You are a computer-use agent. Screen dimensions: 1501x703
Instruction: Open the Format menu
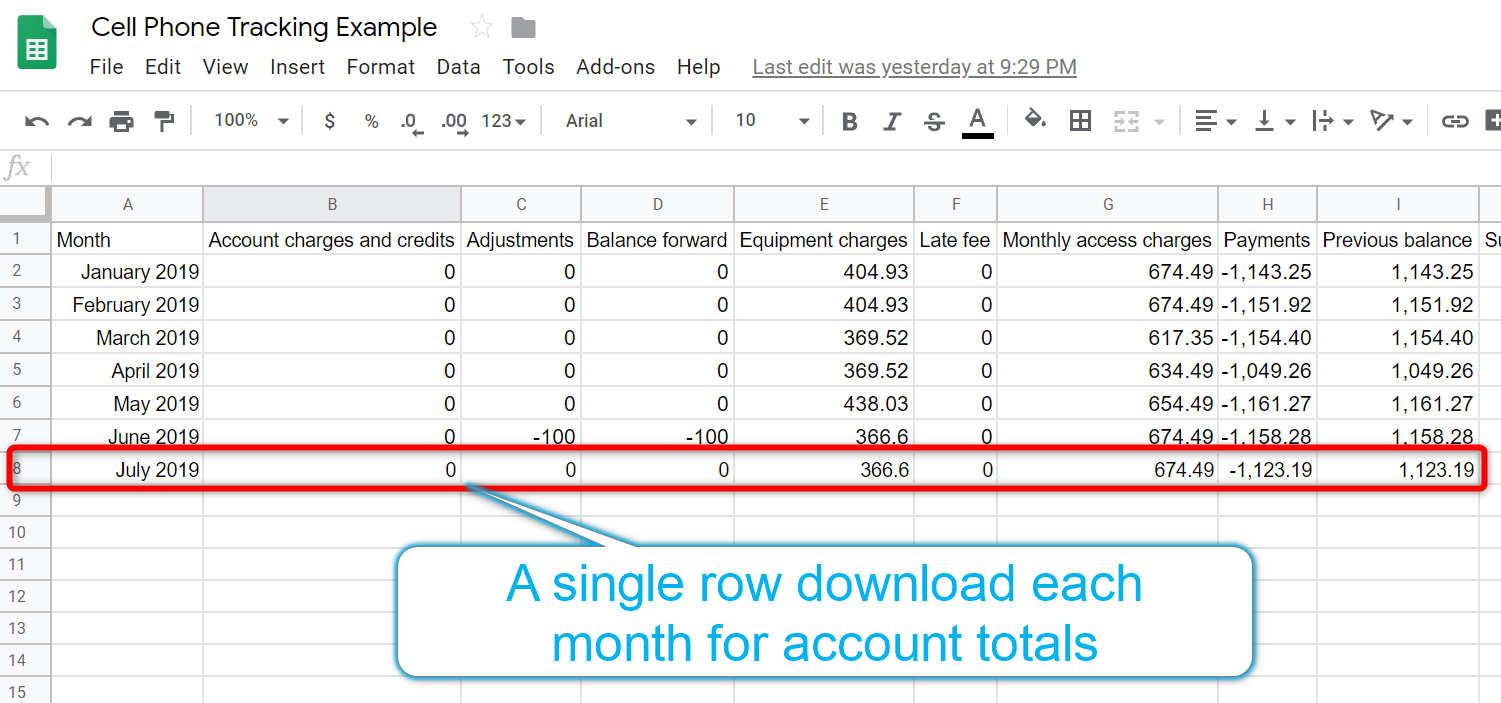(x=381, y=66)
